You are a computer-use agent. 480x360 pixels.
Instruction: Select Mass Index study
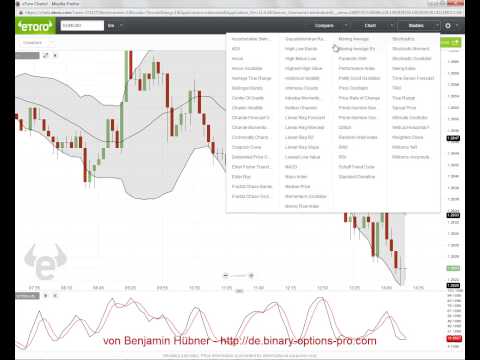pyautogui.click(x=296, y=177)
